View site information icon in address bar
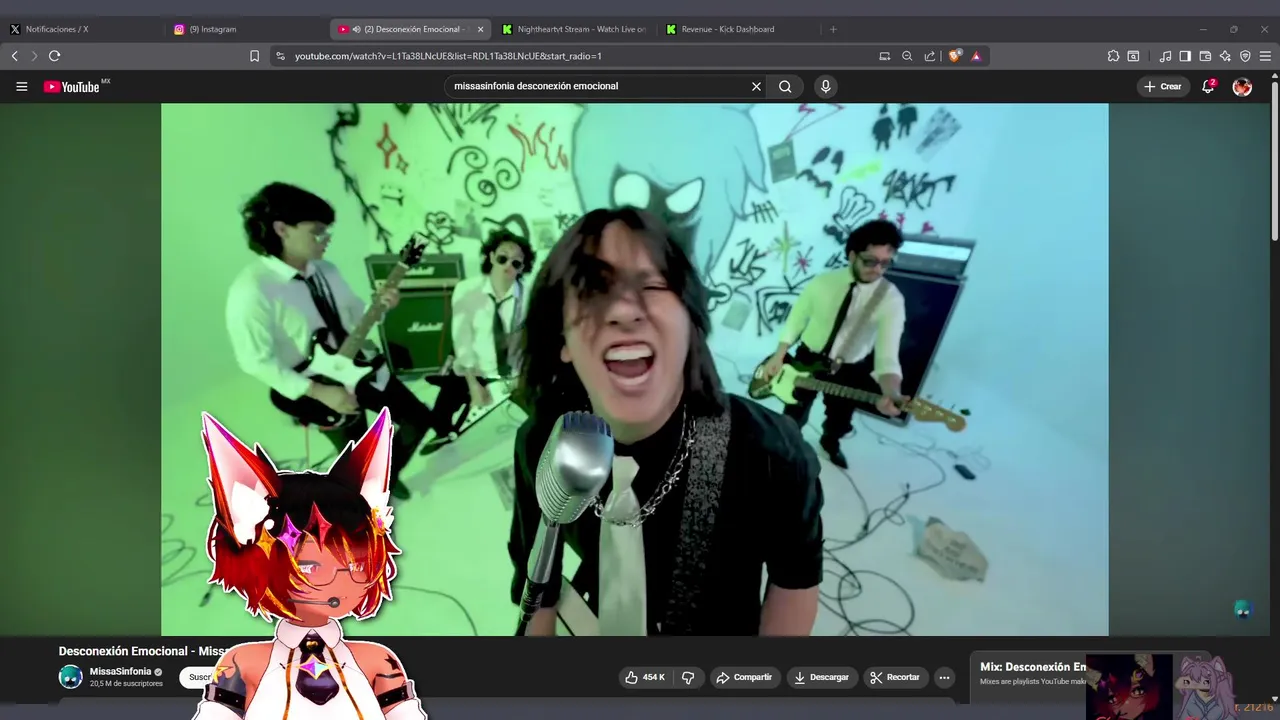 (281, 56)
